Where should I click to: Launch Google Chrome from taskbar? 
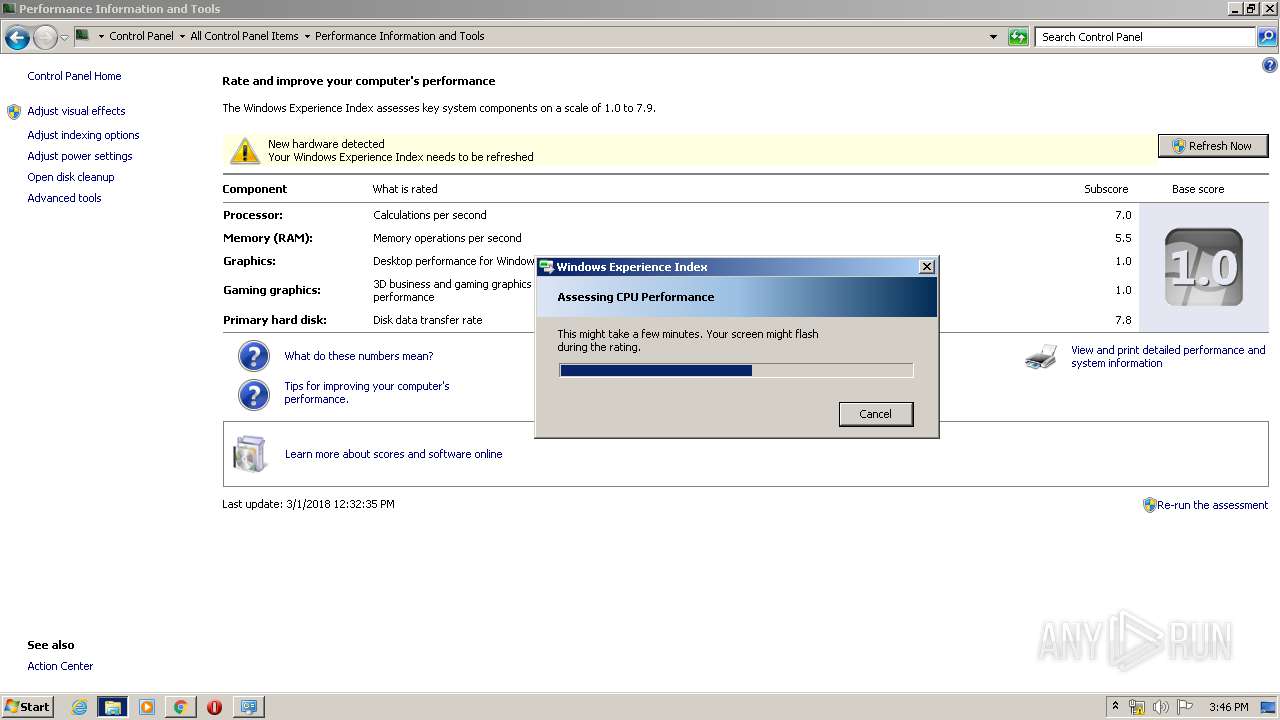180,707
